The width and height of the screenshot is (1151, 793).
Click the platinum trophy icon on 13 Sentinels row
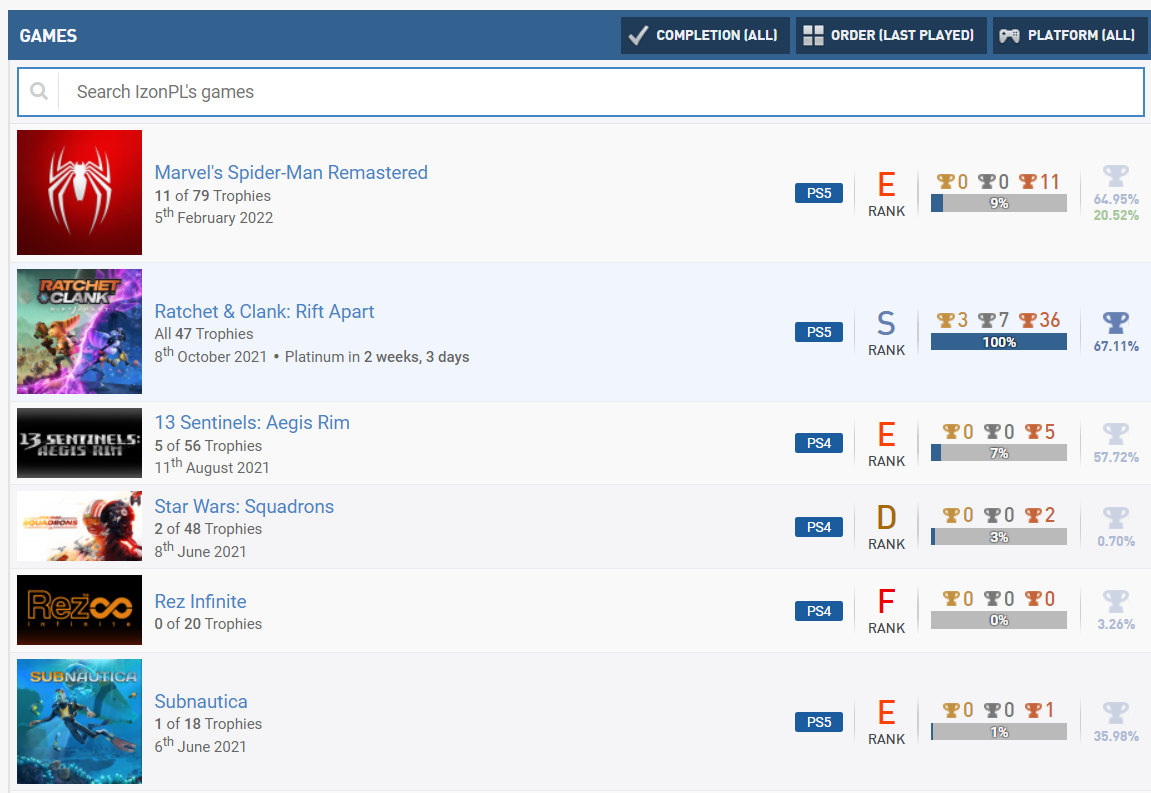coord(1116,434)
